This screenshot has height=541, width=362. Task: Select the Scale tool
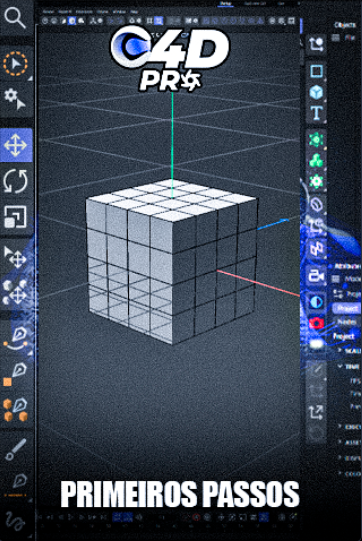[x=15, y=217]
